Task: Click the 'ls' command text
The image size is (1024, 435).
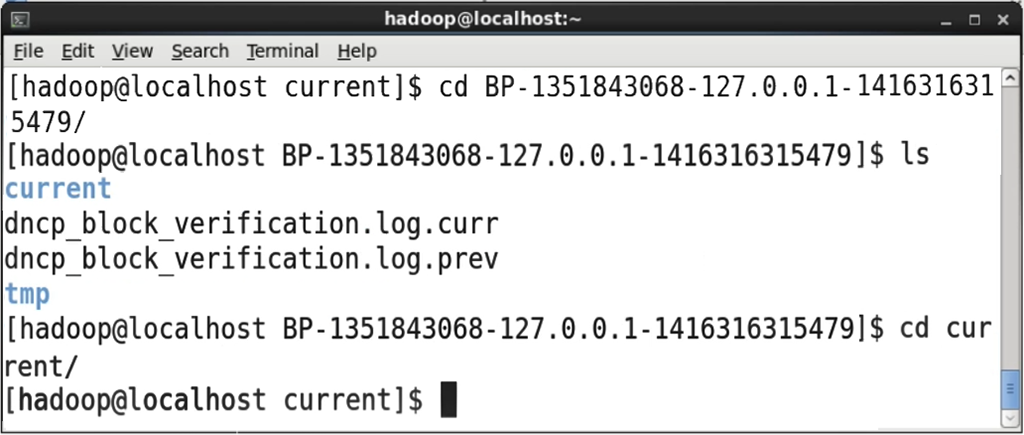Action: [x=914, y=154]
